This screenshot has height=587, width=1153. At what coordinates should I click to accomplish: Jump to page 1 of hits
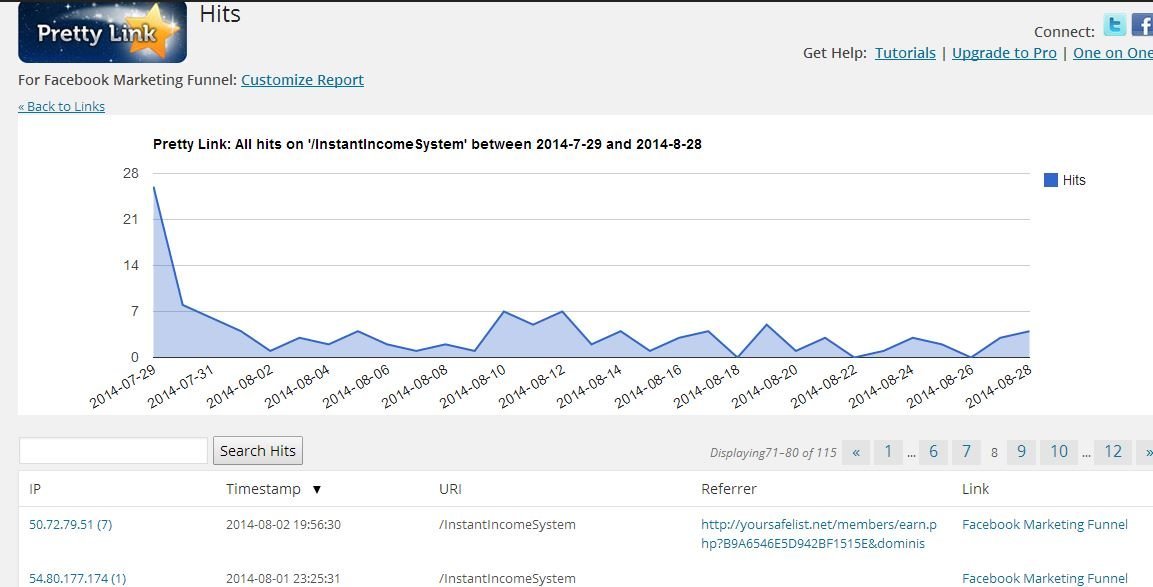888,452
